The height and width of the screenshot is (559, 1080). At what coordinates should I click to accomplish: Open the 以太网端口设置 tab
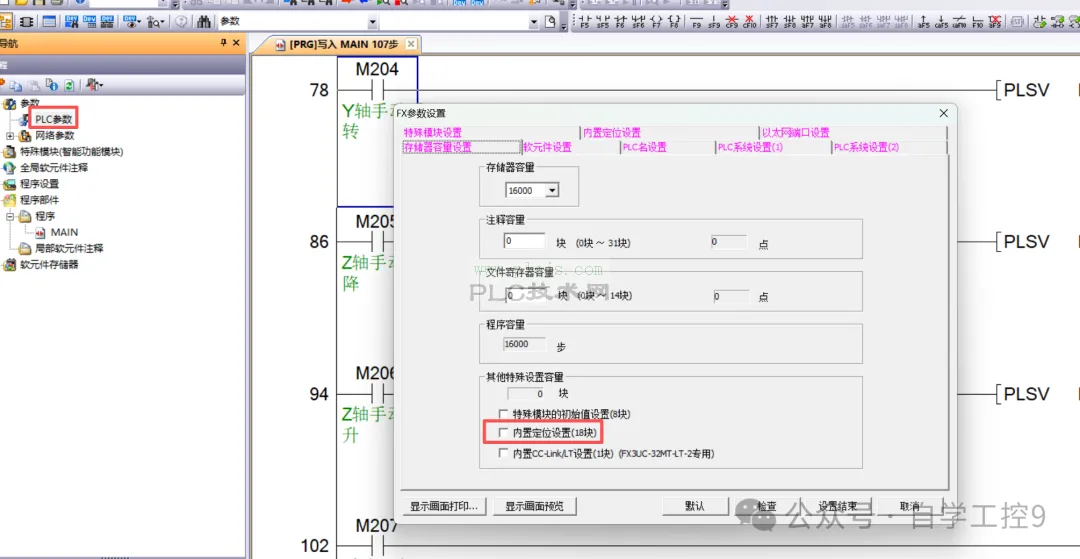tap(796, 133)
